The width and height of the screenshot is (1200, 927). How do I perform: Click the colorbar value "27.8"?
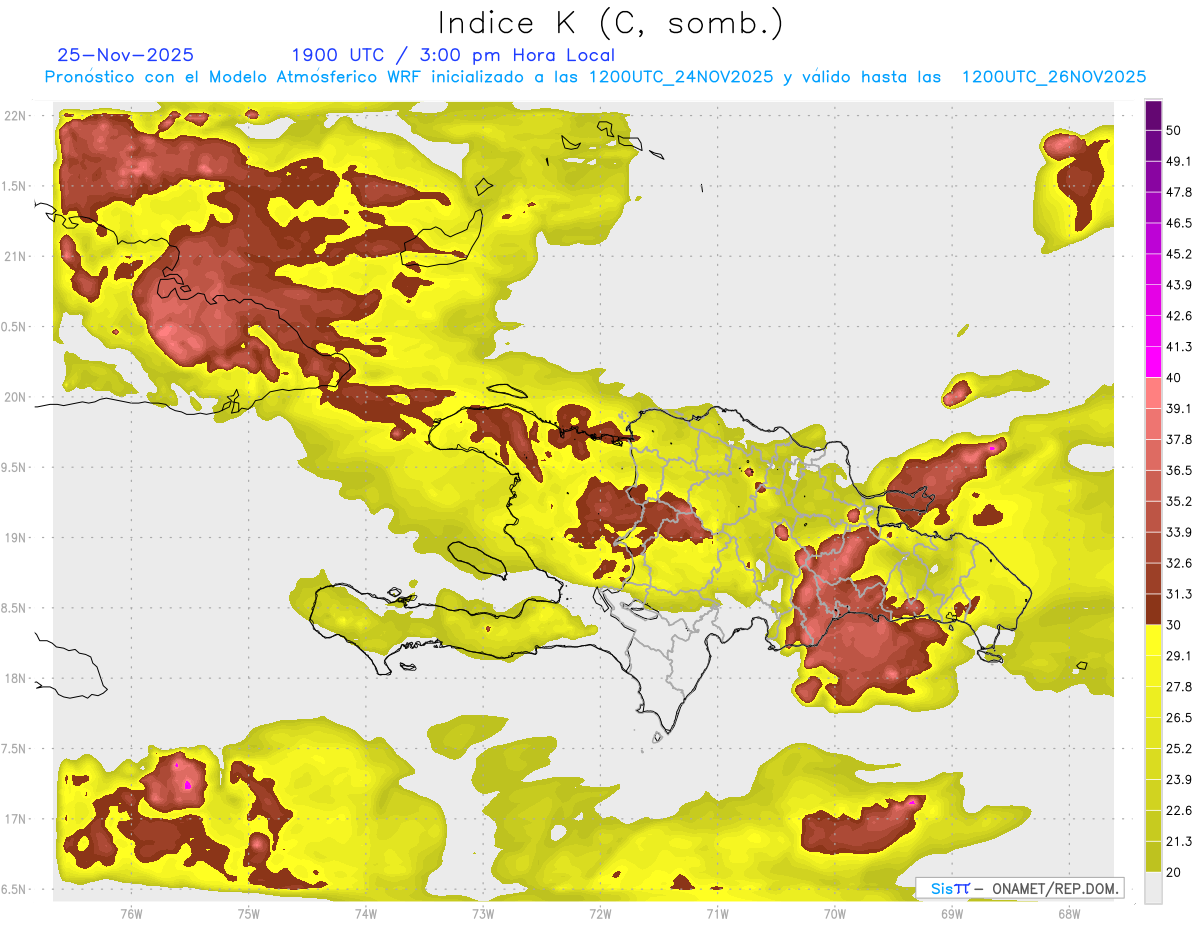pos(1179,687)
